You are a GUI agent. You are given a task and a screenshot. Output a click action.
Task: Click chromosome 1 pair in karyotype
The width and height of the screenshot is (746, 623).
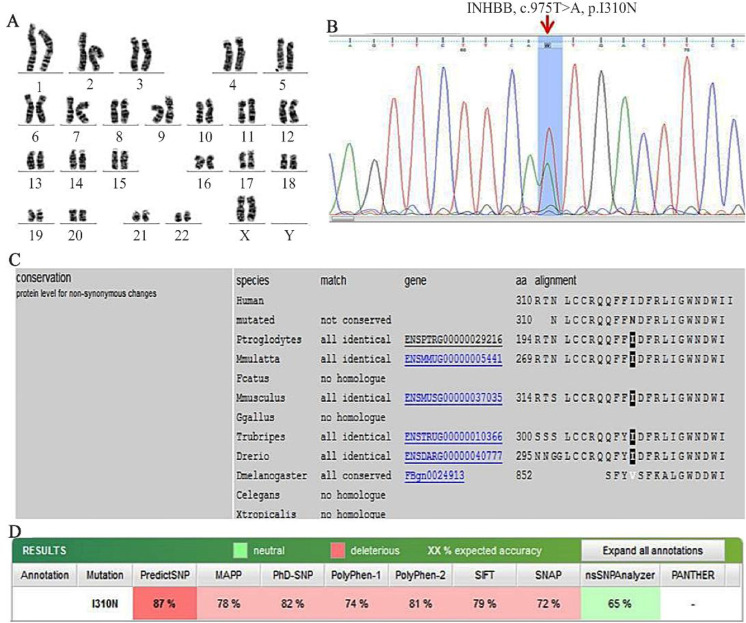coord(40,49)
